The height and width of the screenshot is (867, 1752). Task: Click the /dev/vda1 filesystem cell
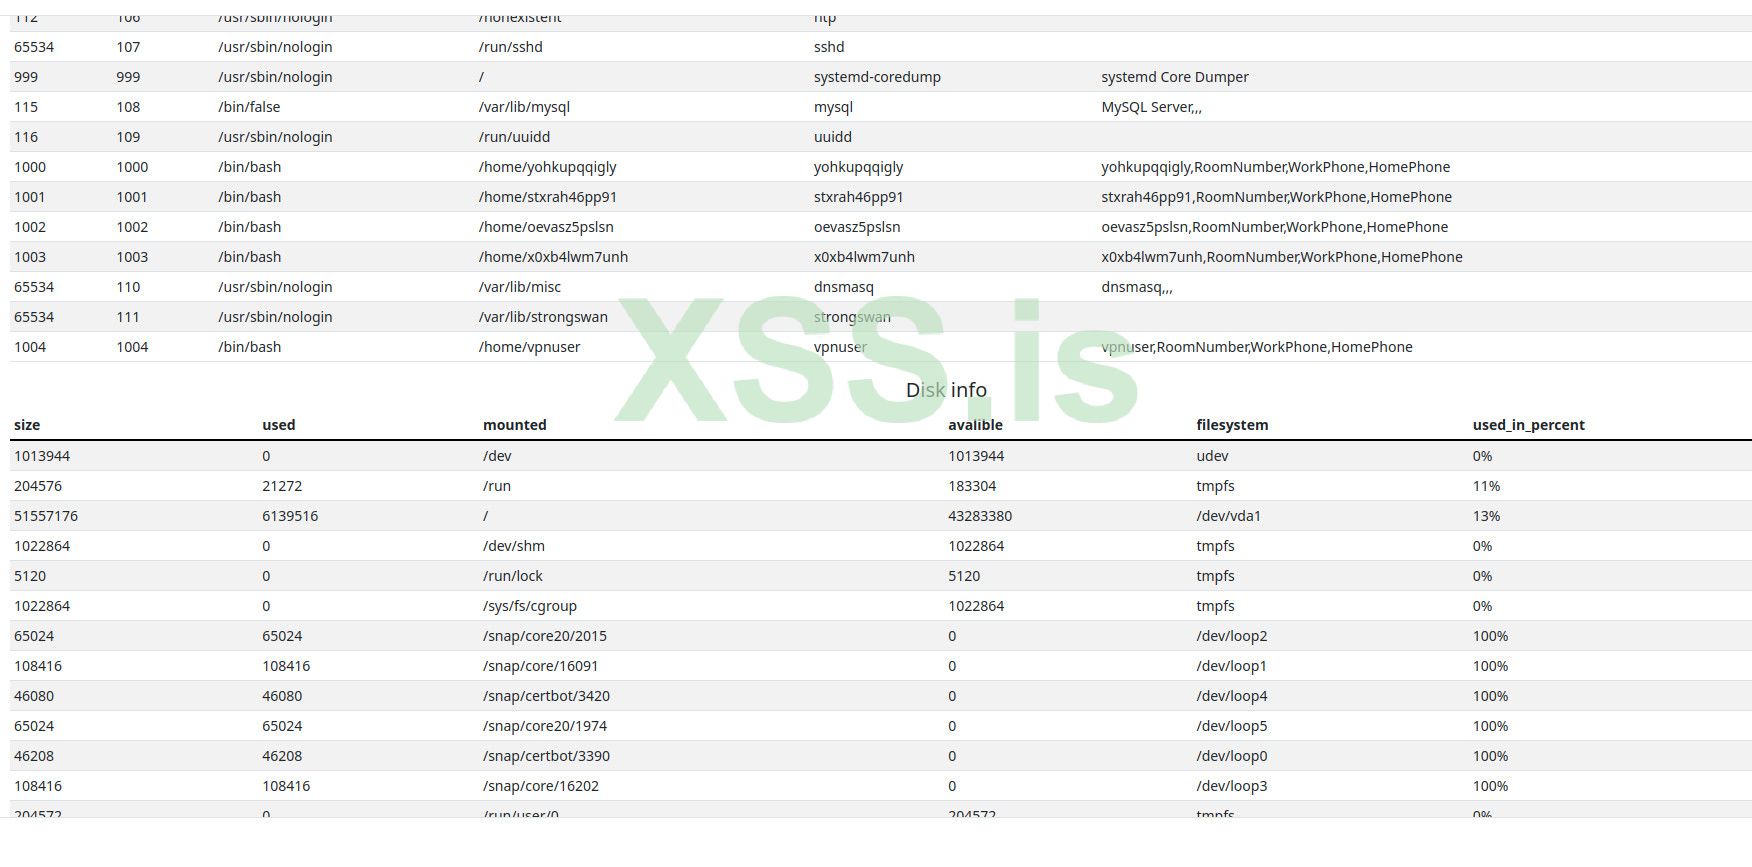coord(1229,516)
